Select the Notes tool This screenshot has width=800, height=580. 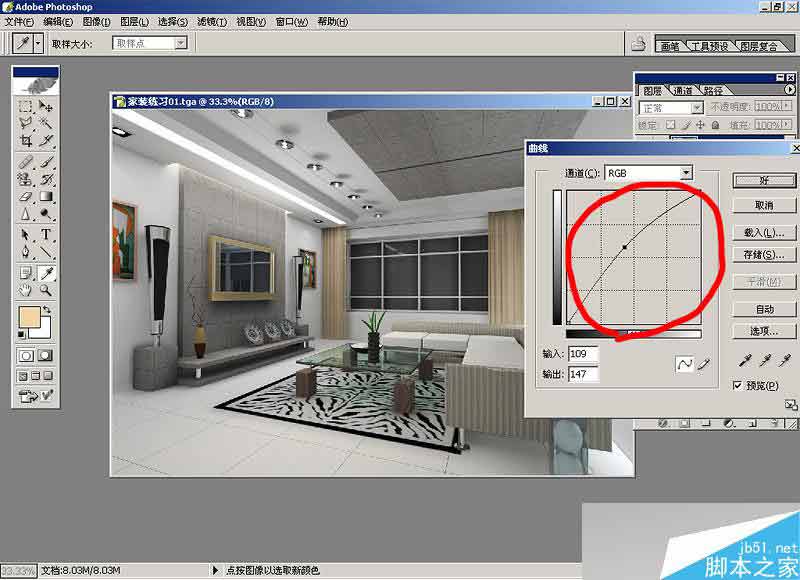(x=26, y=273)
